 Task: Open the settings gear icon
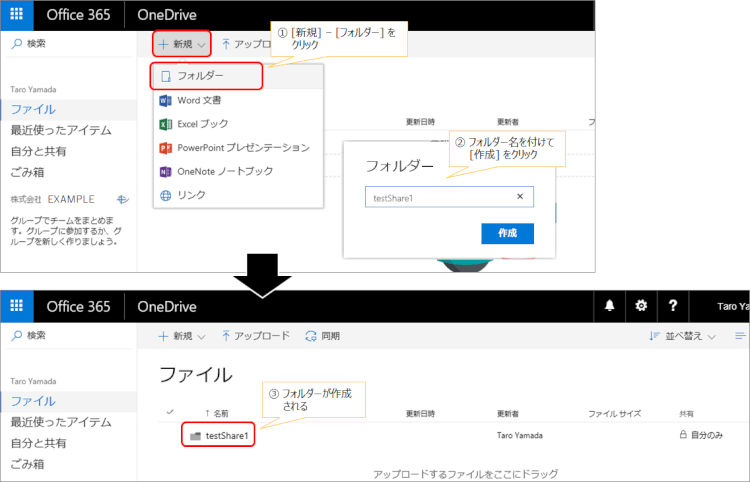point(641,306)
